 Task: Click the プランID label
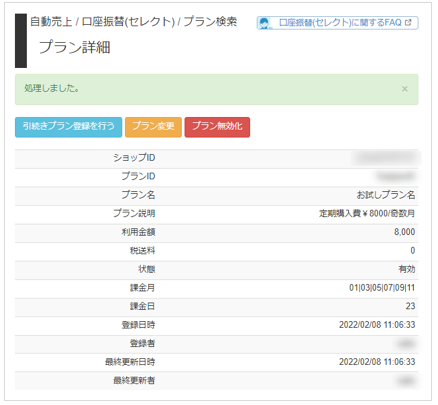138,176
